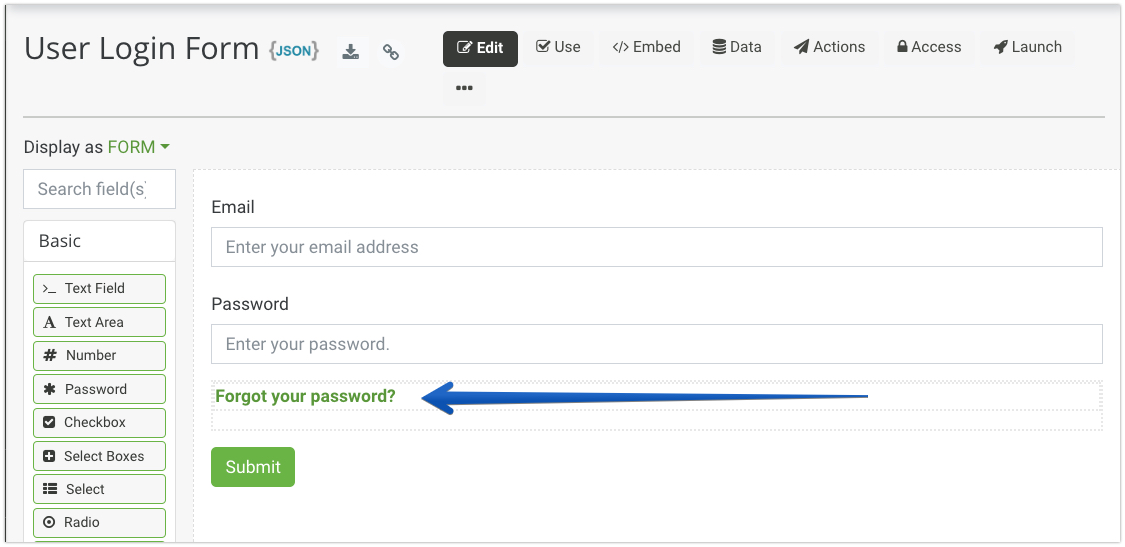Switch to the Embed tab
This screenshot has height=547, width=1125.
point(646,47)
